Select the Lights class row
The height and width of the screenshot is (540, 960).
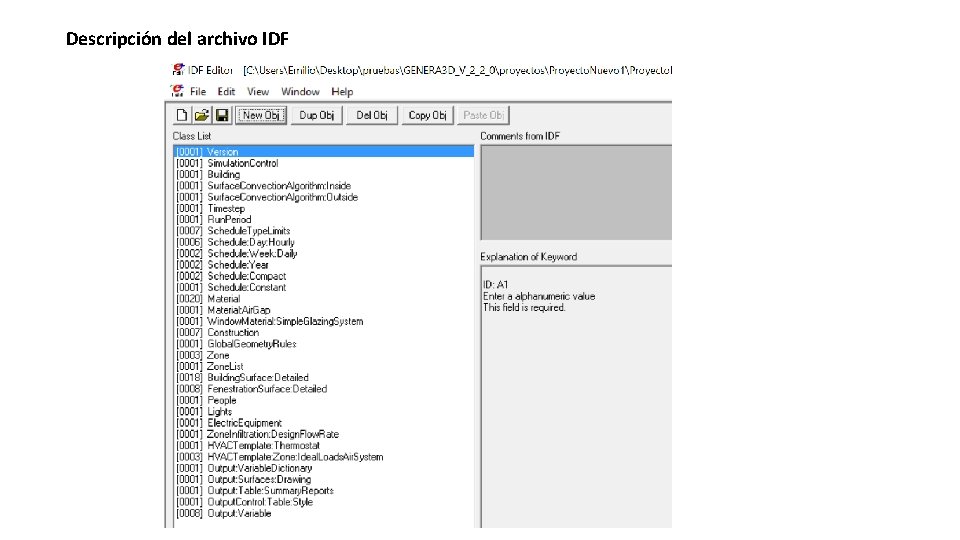(x=324, y=411)
